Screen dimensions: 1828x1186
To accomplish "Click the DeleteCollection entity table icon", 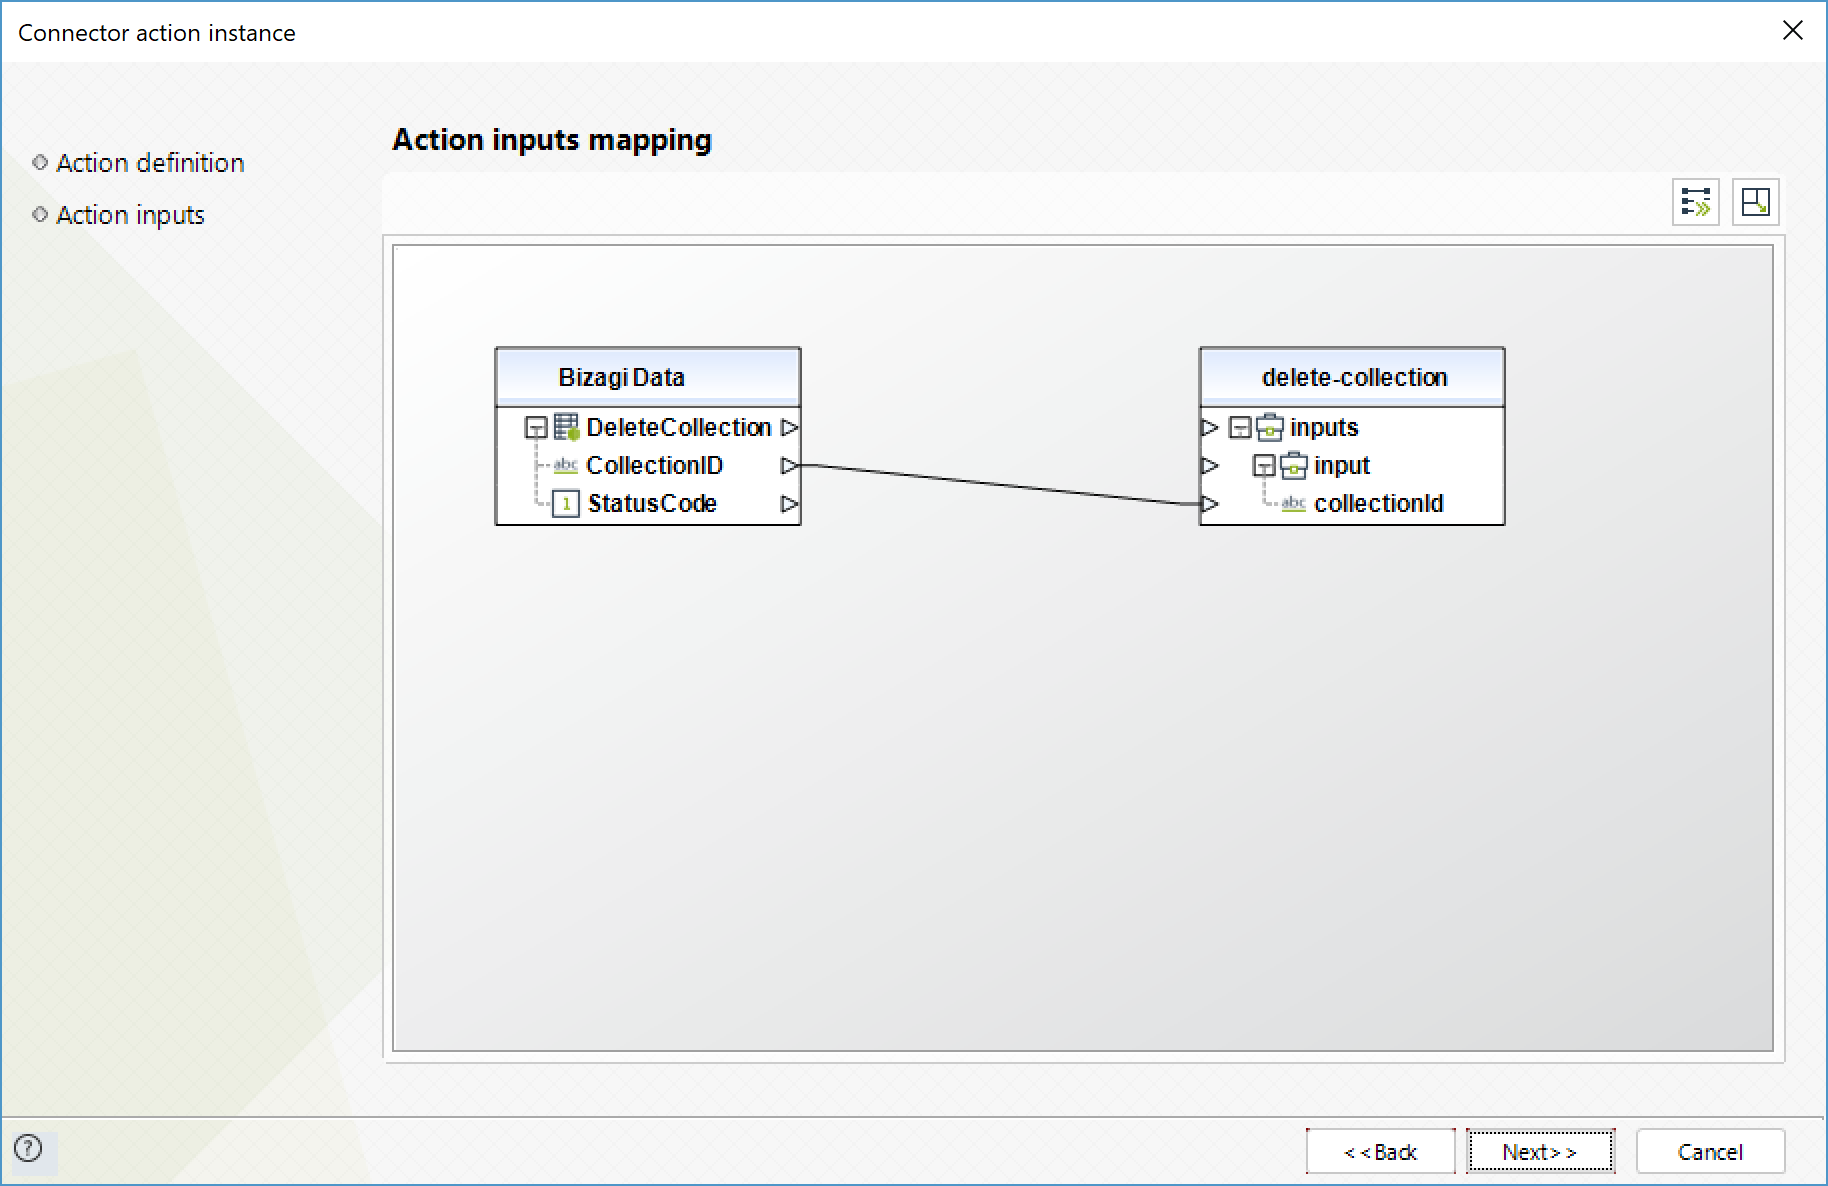I will [566, 427].
